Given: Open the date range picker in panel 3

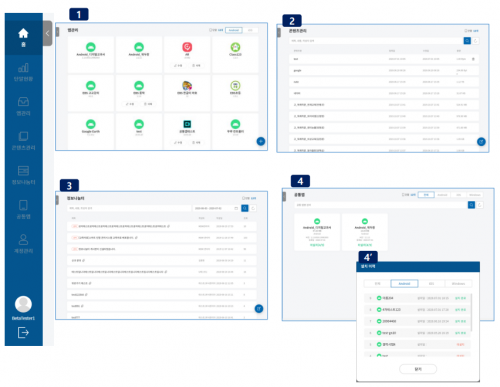Looking at the screenshot, I should click(216, 208).
